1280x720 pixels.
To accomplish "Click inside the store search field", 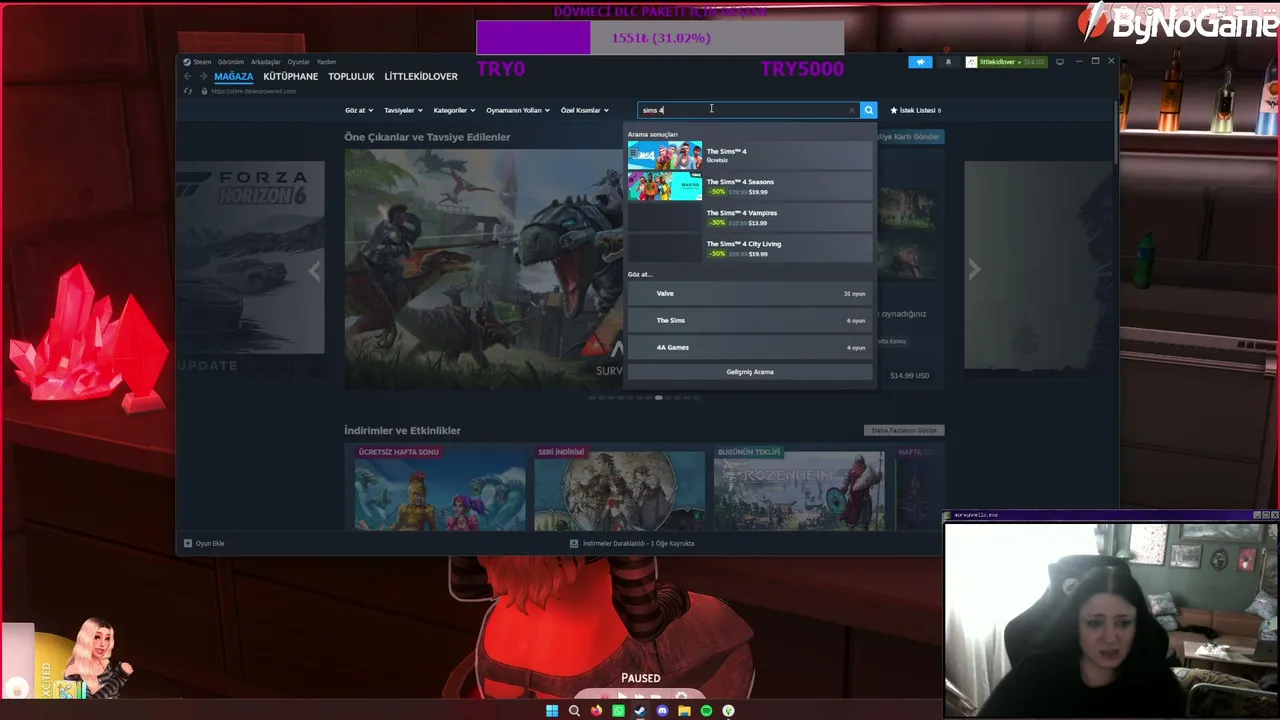I will click(748, 110).
